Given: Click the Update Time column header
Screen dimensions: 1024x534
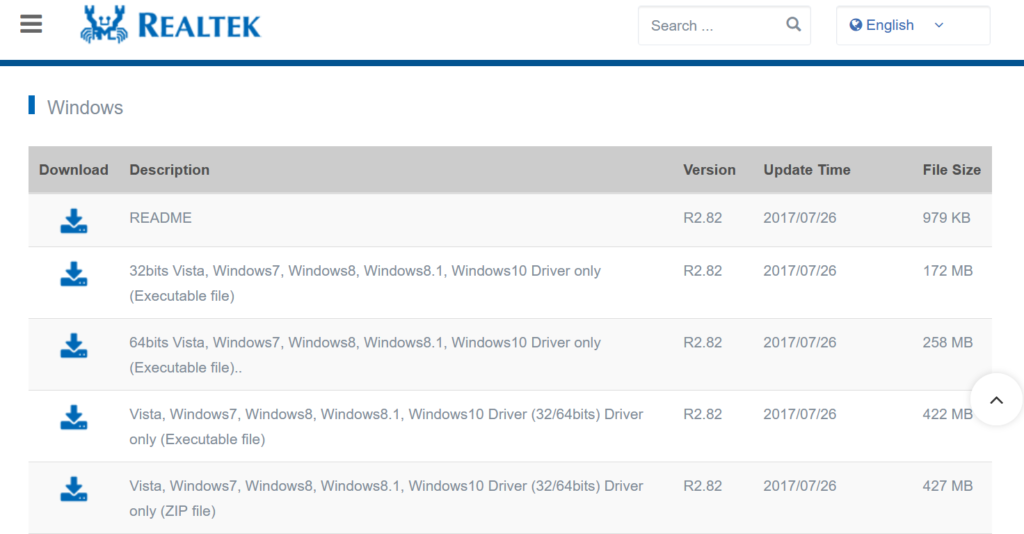Looking at the screenshot, I should click(807, 170).
